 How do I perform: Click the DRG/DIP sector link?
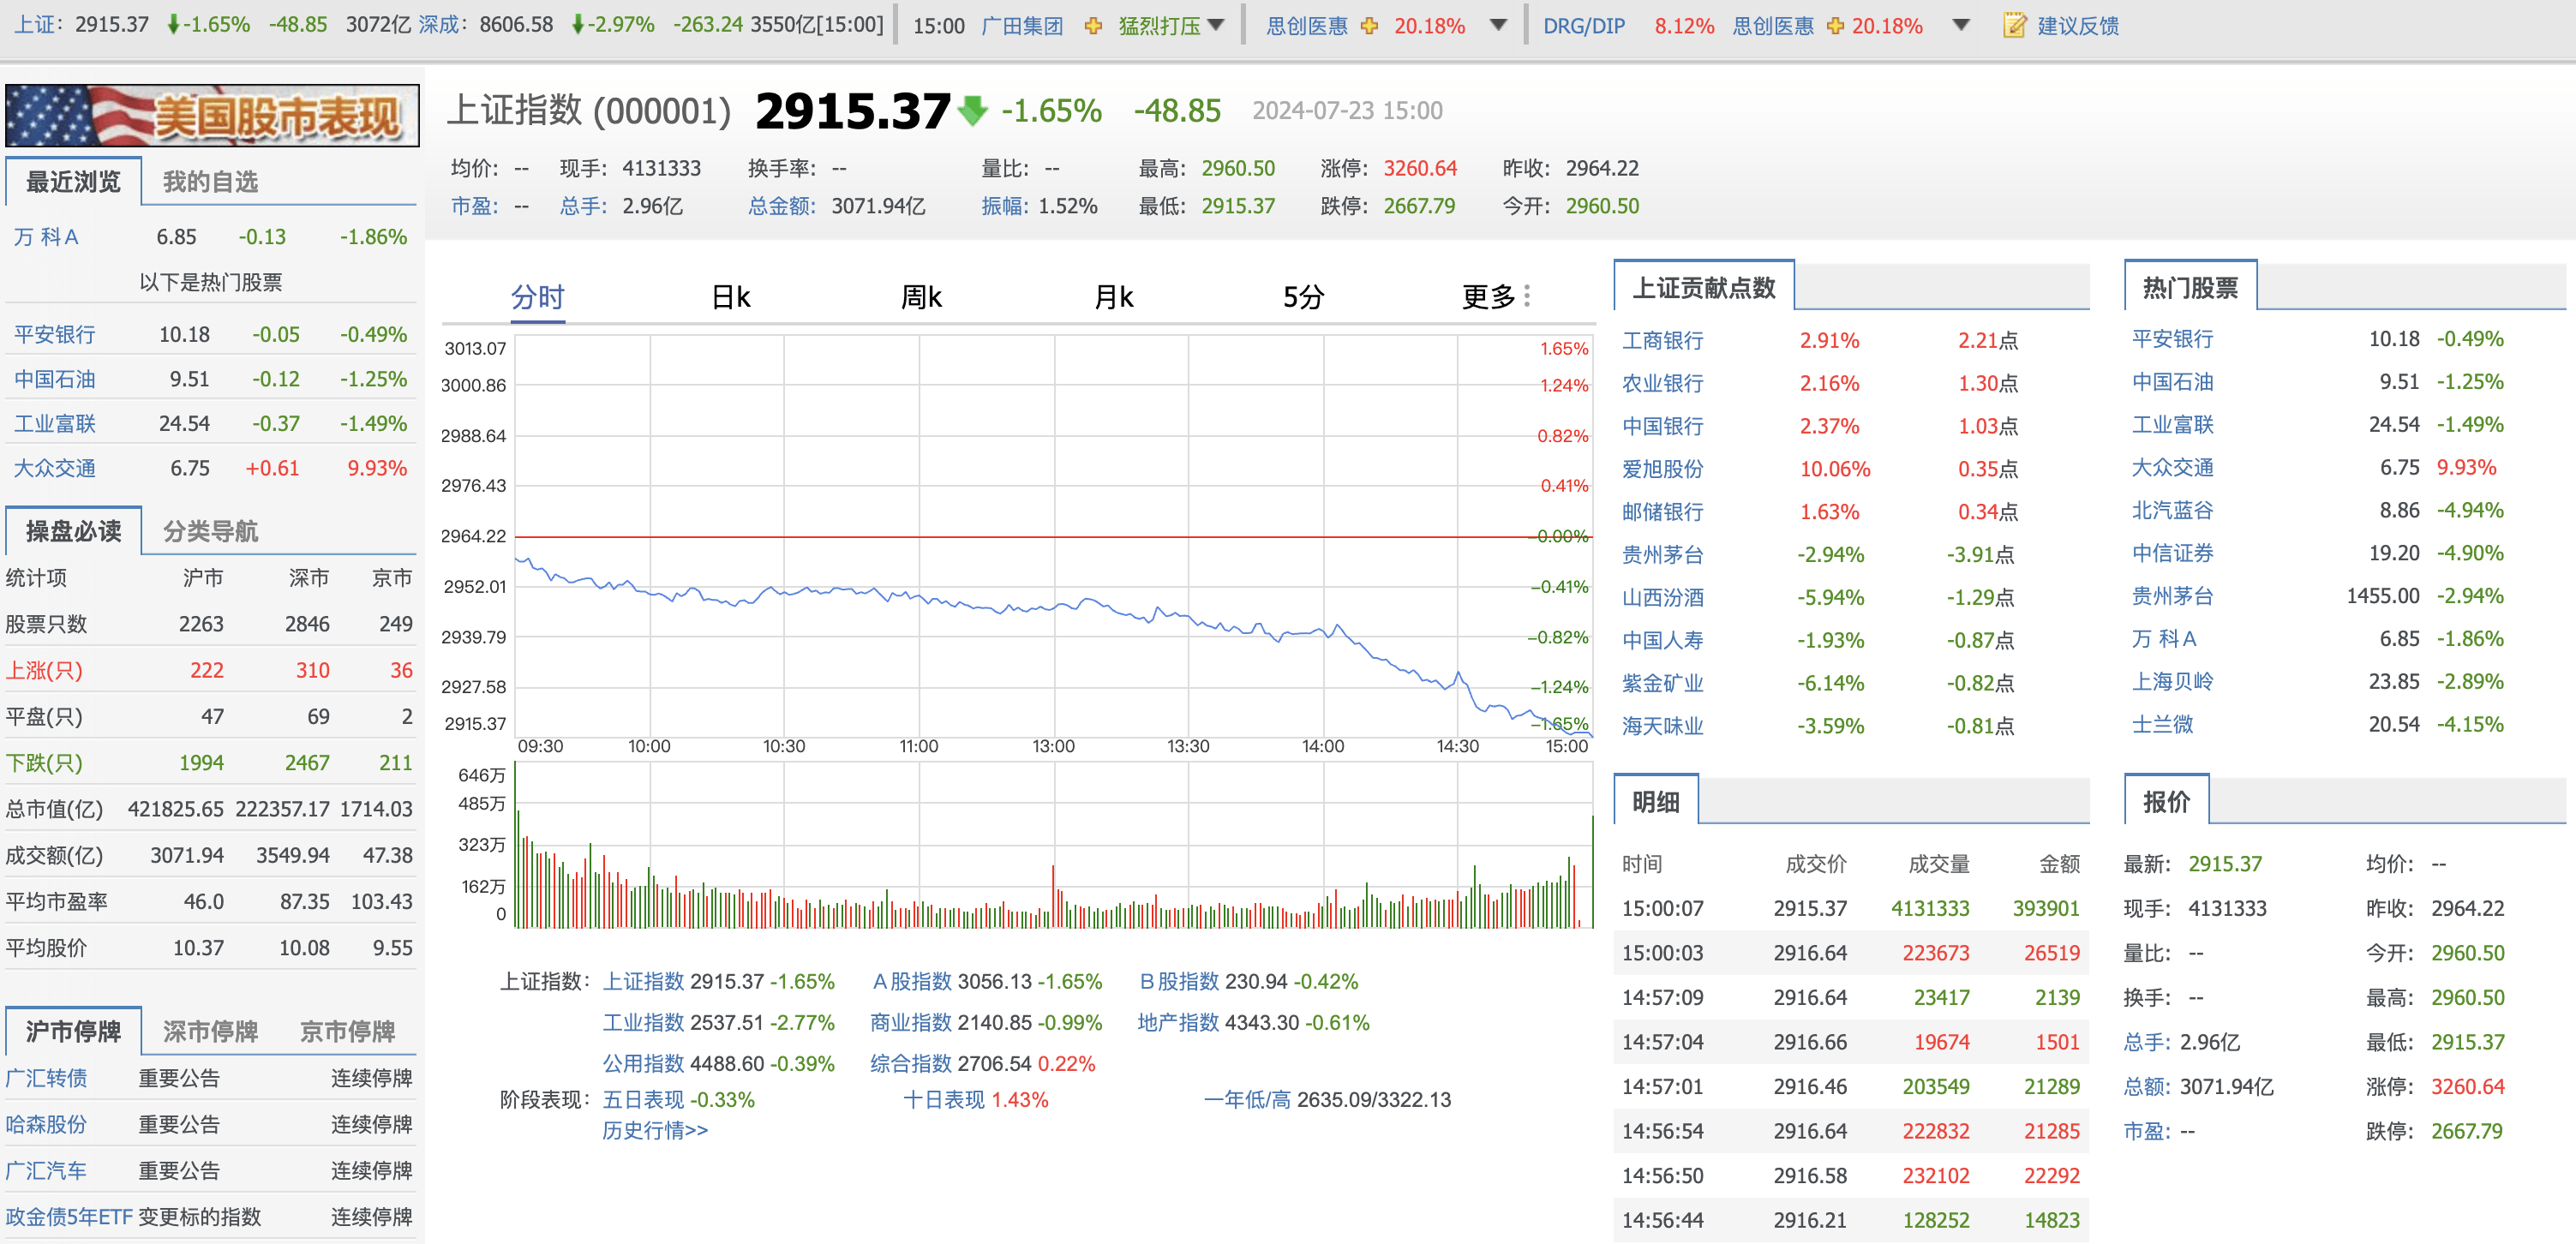tap(1584, 26)
